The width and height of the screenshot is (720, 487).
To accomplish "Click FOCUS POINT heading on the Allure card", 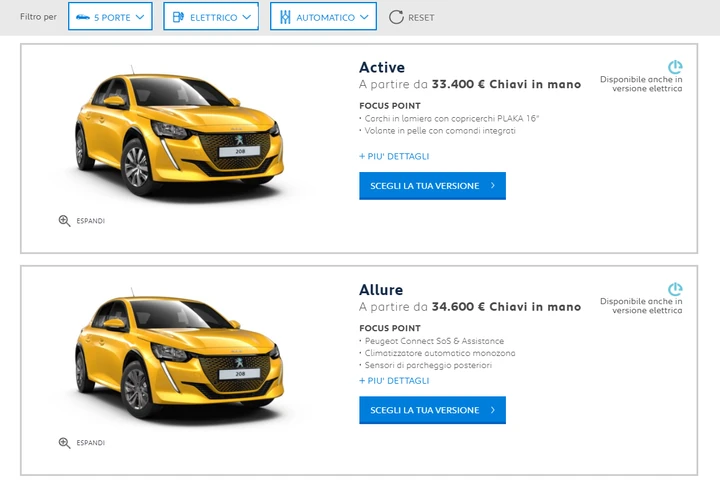I will pos(390,328).
